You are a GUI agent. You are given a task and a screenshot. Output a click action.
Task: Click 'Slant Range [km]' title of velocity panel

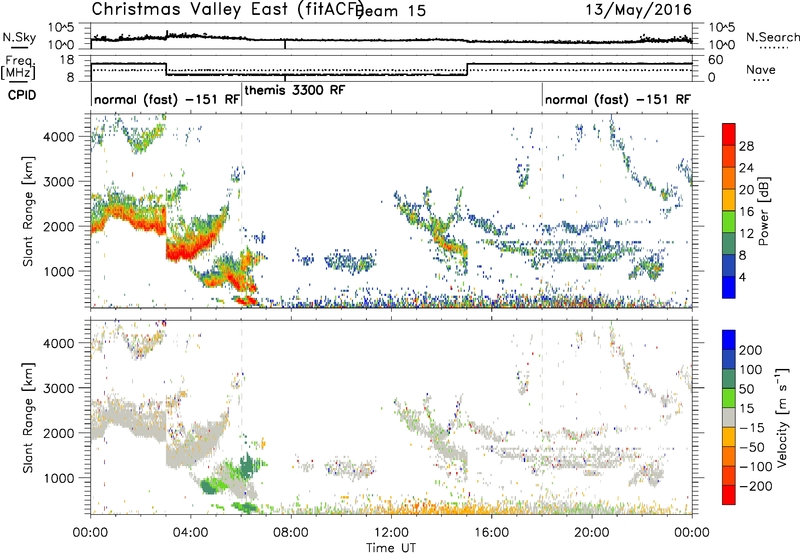(28, 417)
